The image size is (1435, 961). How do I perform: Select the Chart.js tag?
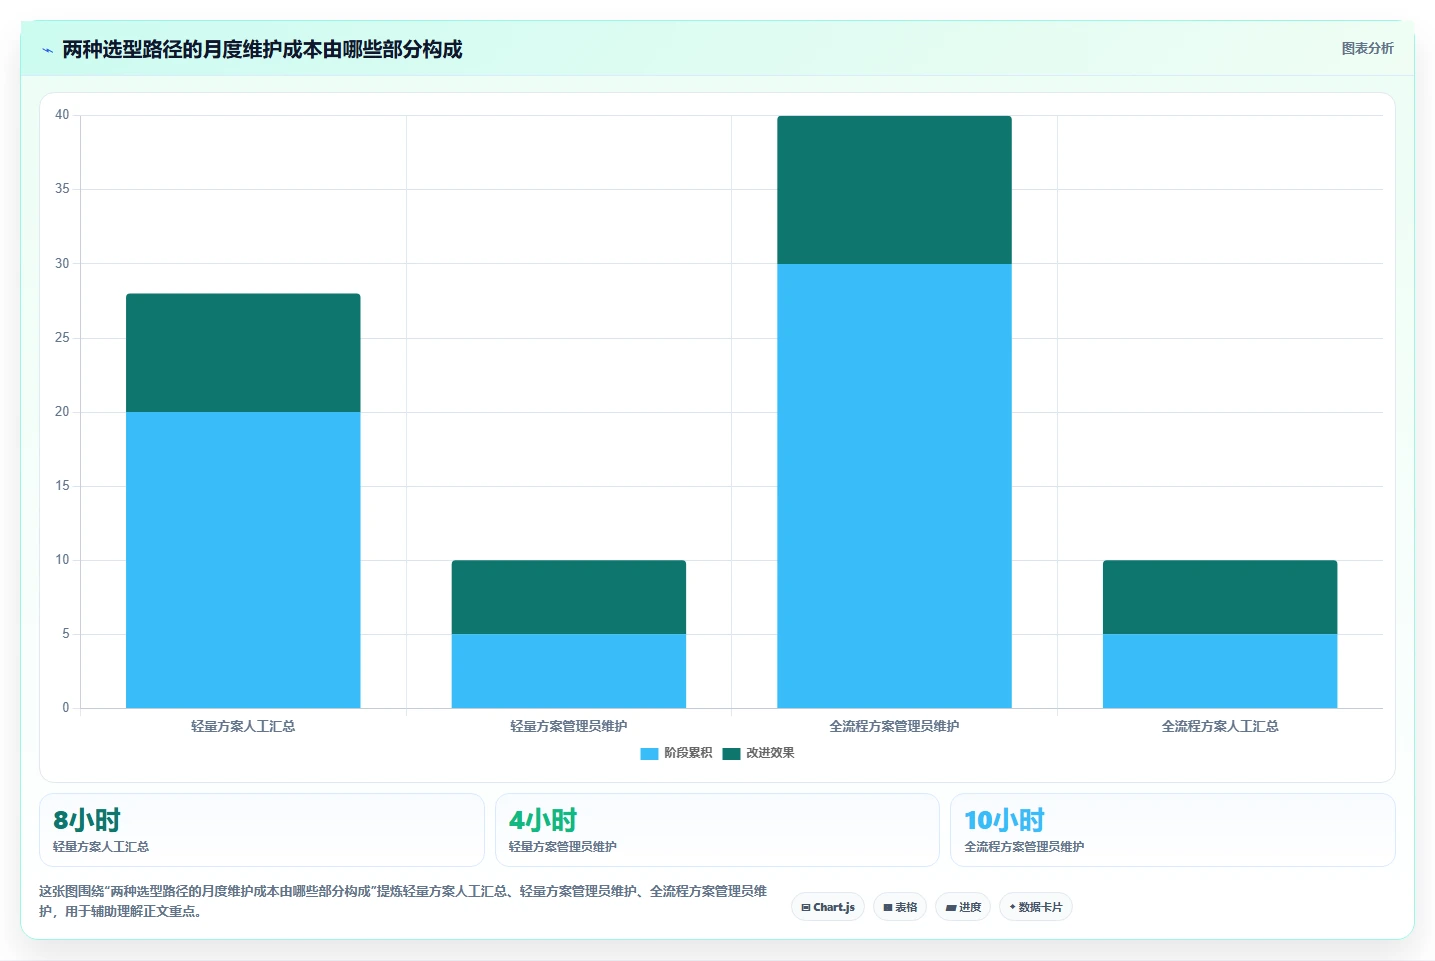pyautogui.click(x=828, y=907)
